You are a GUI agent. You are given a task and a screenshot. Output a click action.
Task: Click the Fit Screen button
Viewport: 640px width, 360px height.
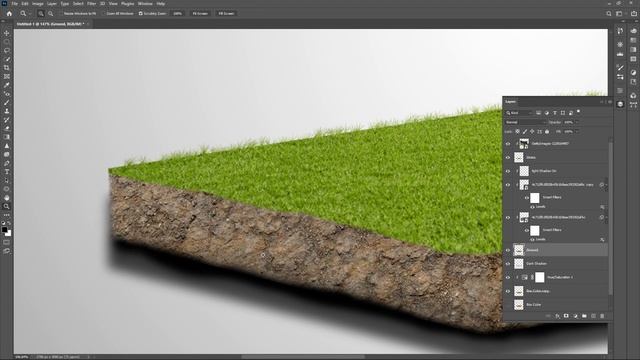[200, 13]
